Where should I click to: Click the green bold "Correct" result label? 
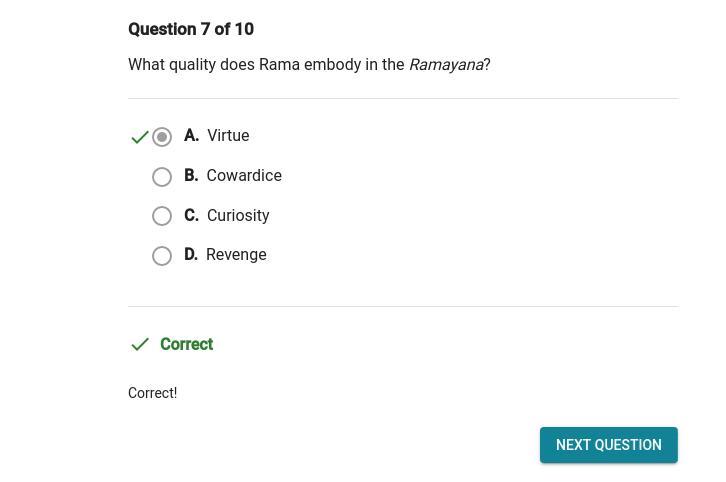click(x=186, y=345)
